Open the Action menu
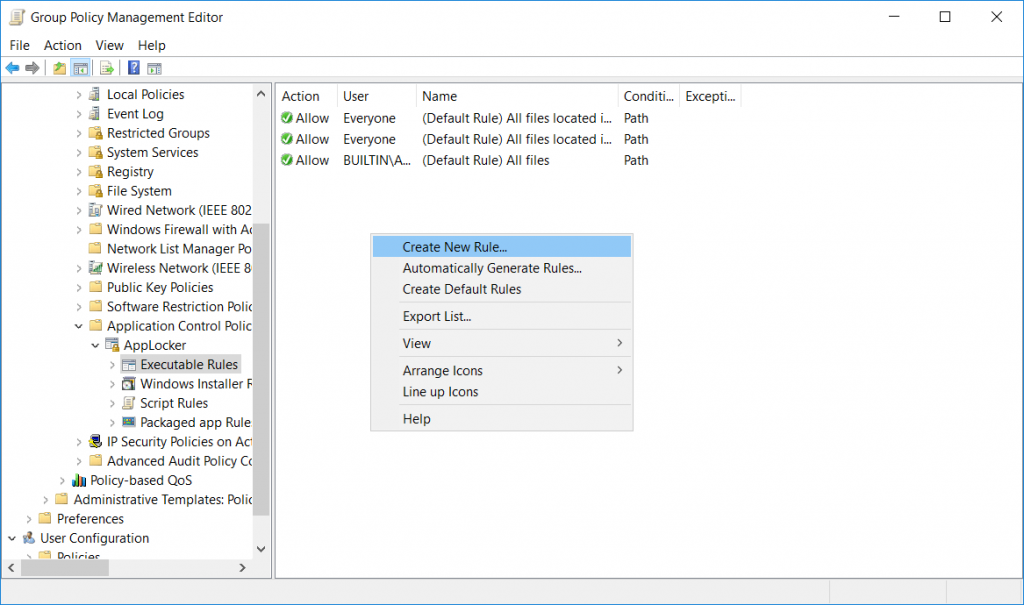The width and height of the screenshot is (1024, 605). [62, 45]
